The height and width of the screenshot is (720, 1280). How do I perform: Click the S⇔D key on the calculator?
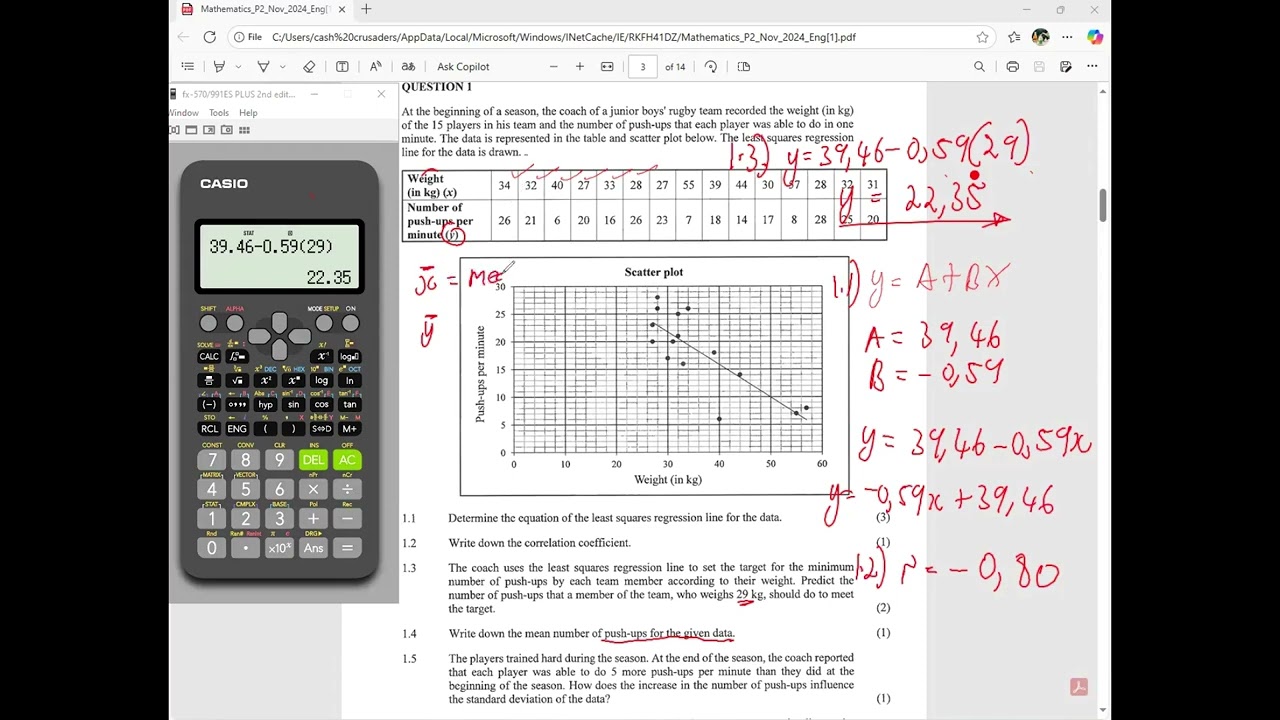(321, 429)
